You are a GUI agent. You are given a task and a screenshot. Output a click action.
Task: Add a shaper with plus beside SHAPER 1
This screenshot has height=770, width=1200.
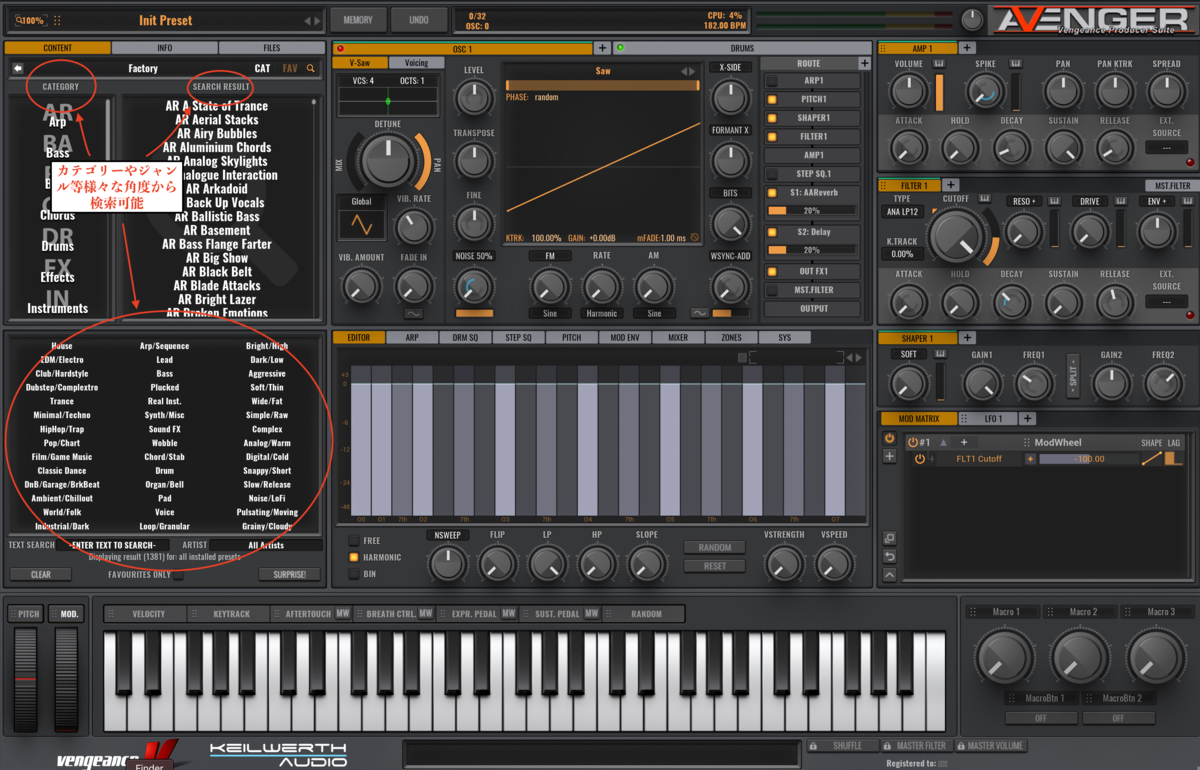pyautogui.click(x=967, y=338)
